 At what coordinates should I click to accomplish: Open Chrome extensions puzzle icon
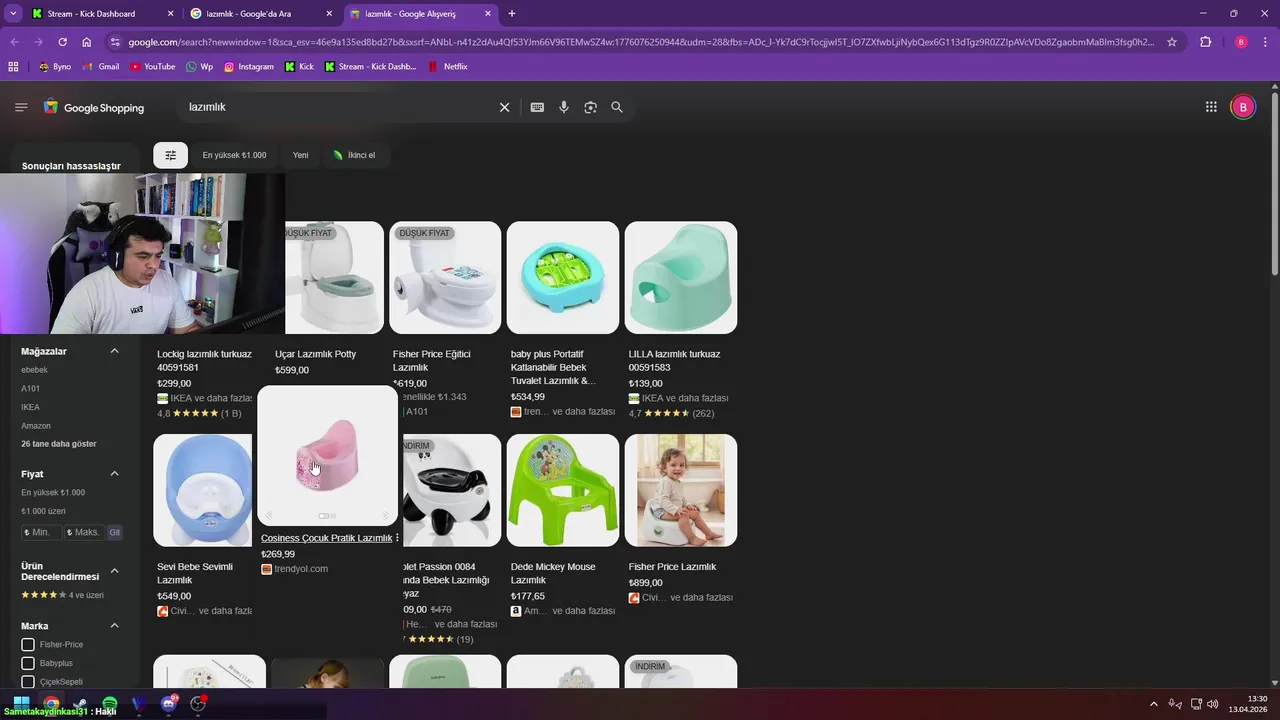1205,42
